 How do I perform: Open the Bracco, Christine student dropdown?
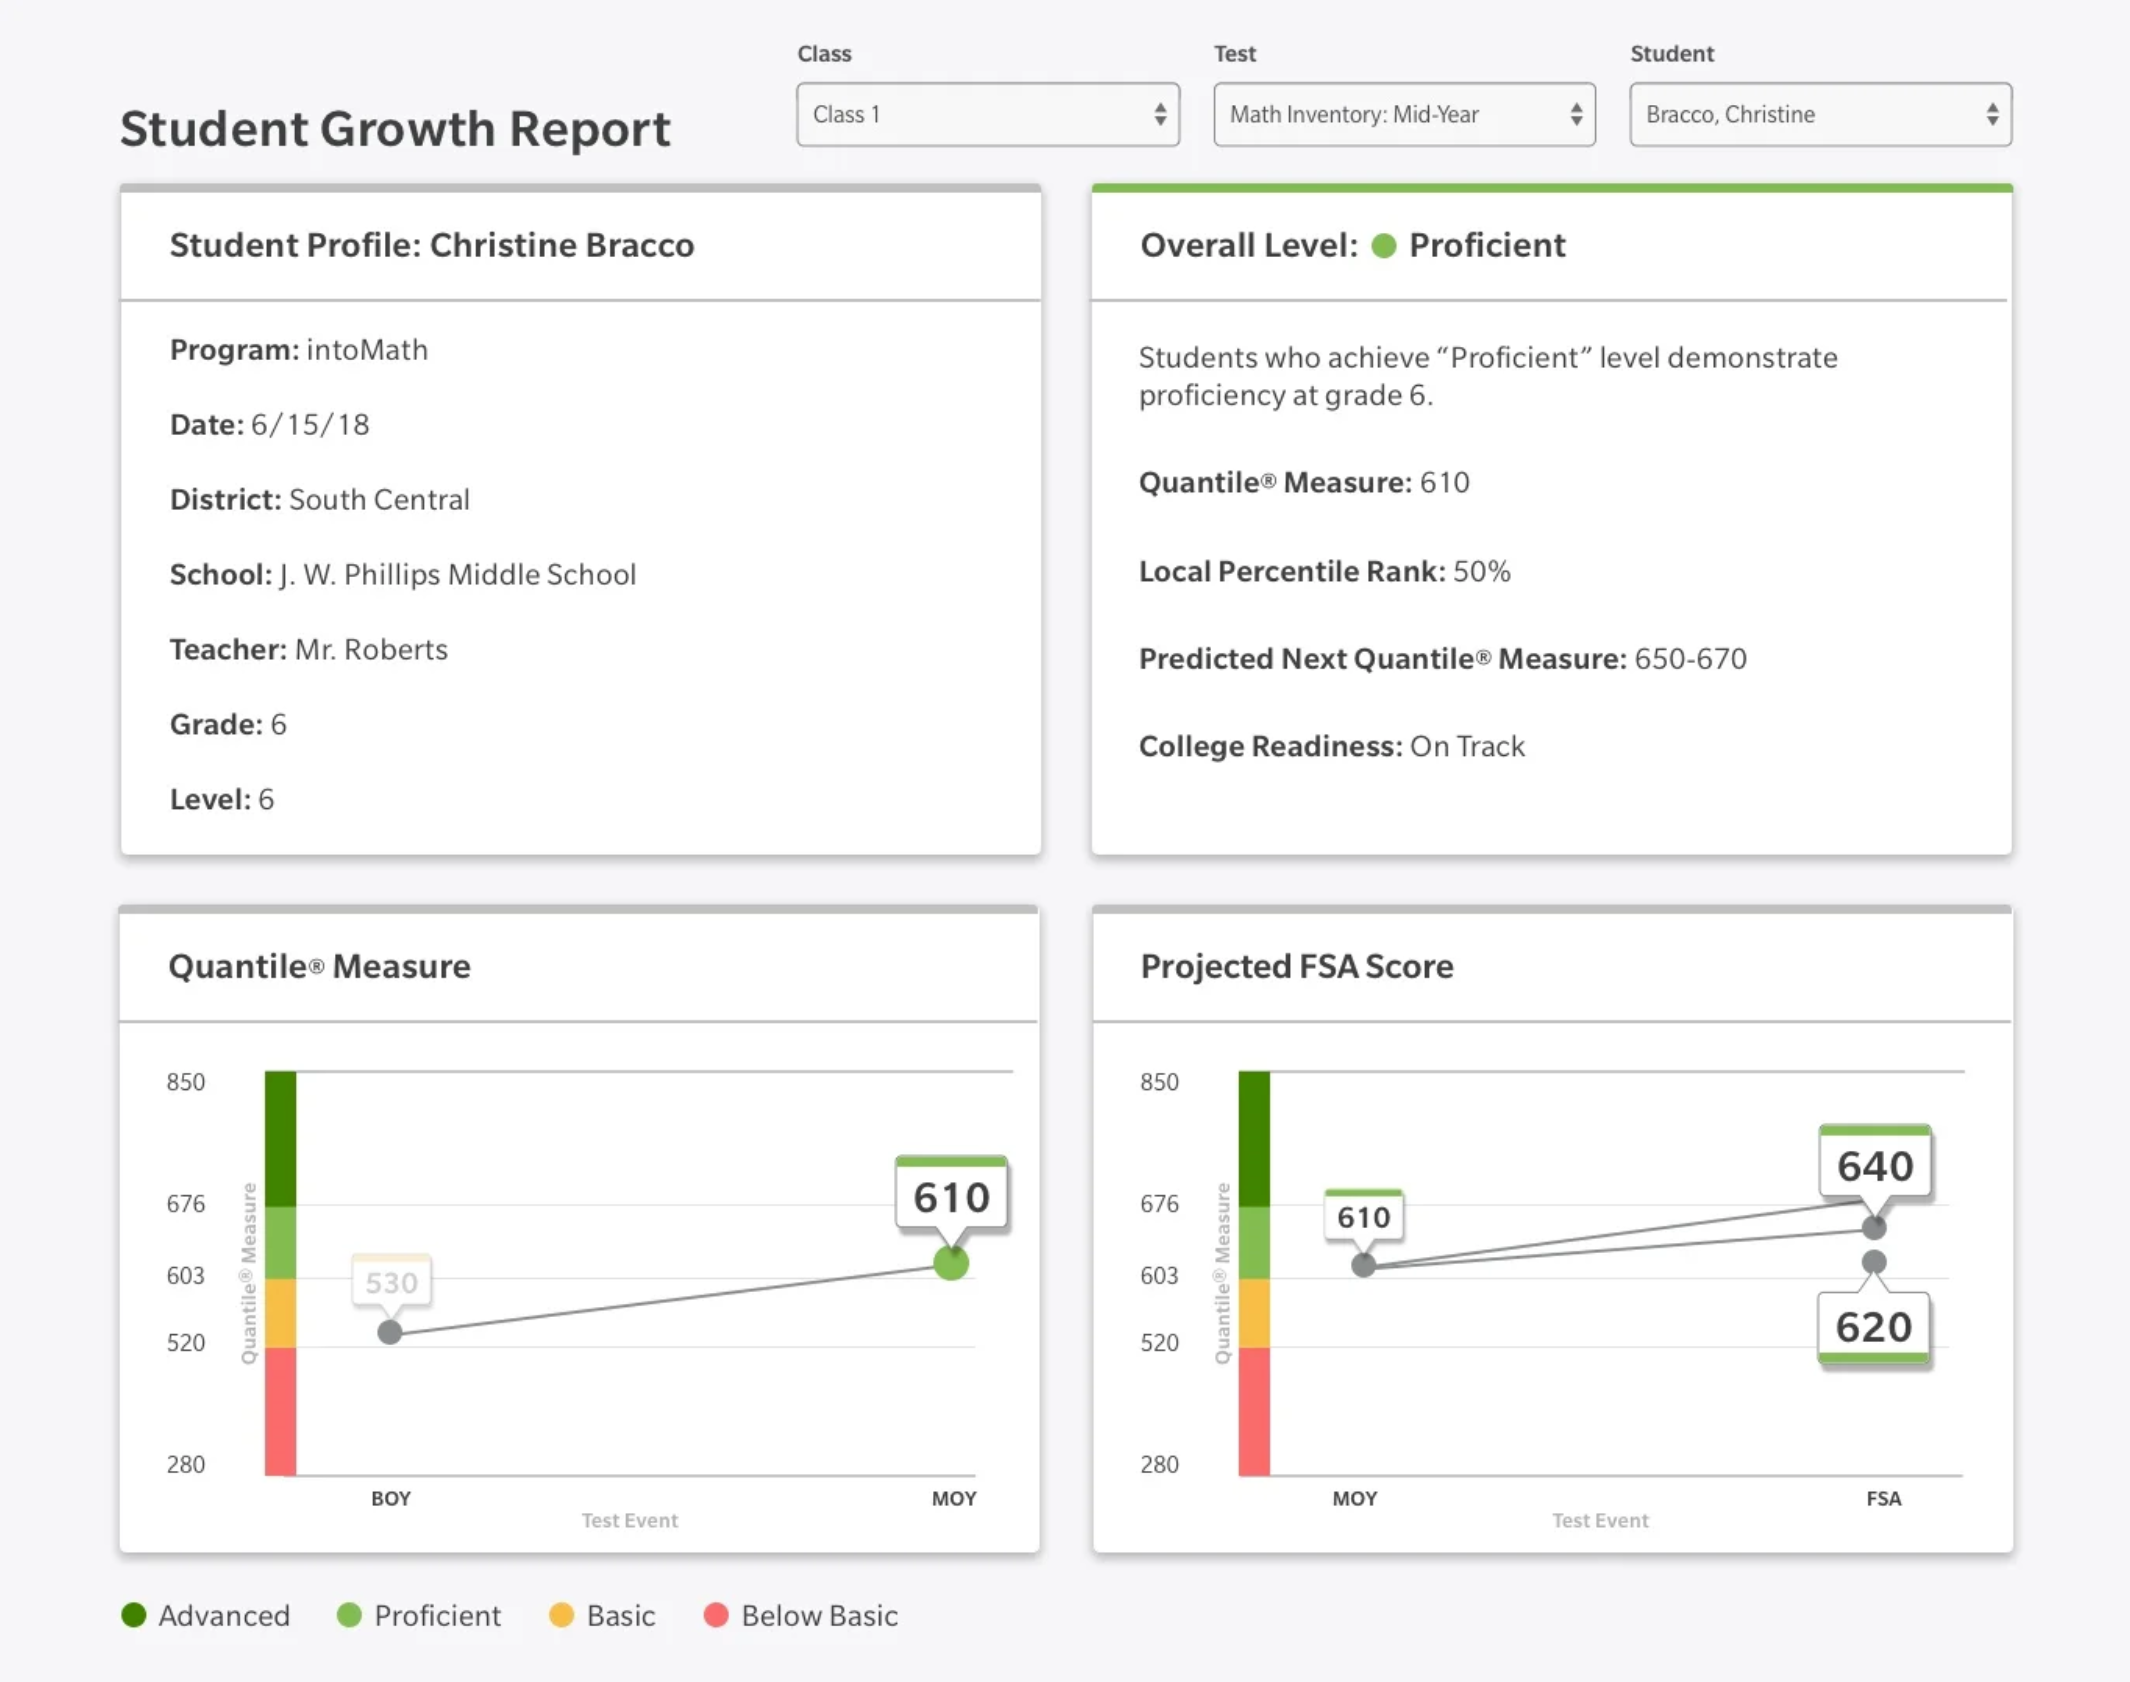point(1819,114)
